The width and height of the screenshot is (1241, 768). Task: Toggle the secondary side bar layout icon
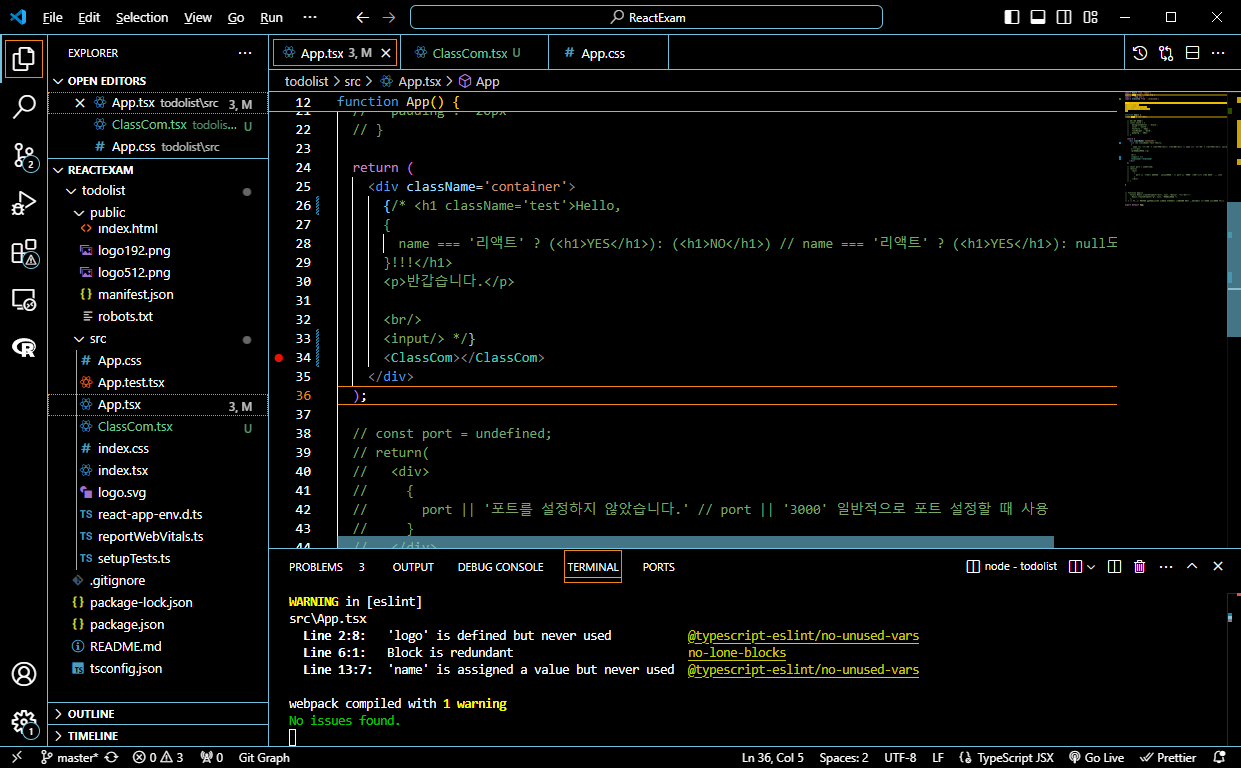click(x=1064, y=17)
